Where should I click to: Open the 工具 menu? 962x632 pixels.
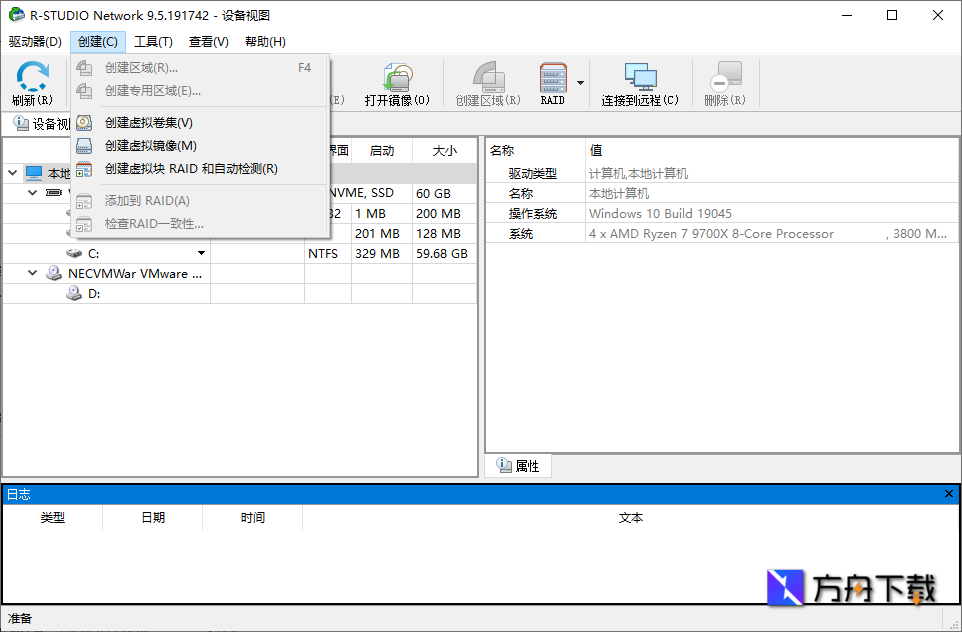(153, 41)
